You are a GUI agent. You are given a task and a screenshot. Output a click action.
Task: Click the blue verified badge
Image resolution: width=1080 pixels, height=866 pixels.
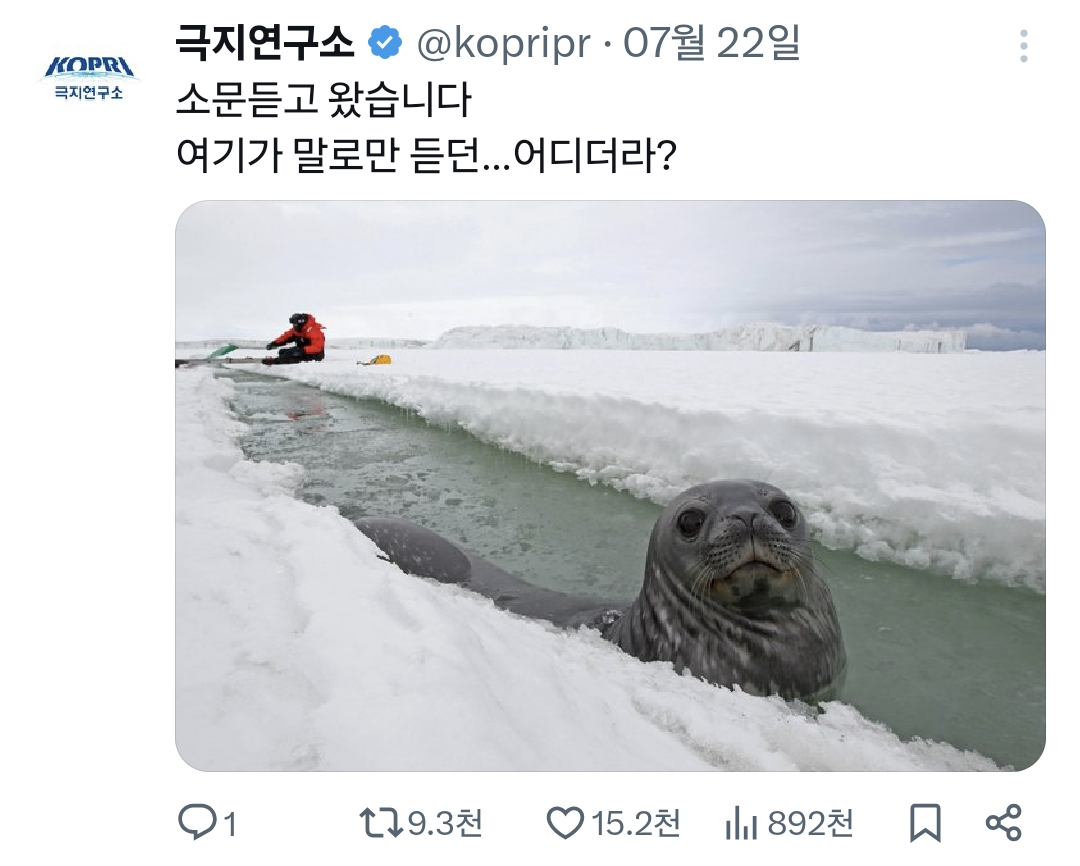tap(386, 43)
